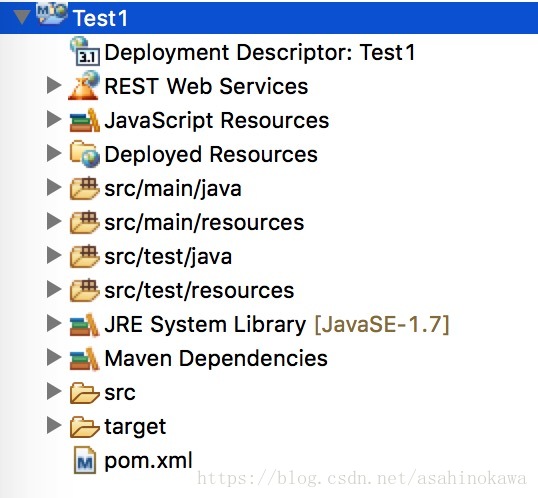Expand the src folder arrow
This screenshot has width=538, height=498.
click(x=54, y=391)
